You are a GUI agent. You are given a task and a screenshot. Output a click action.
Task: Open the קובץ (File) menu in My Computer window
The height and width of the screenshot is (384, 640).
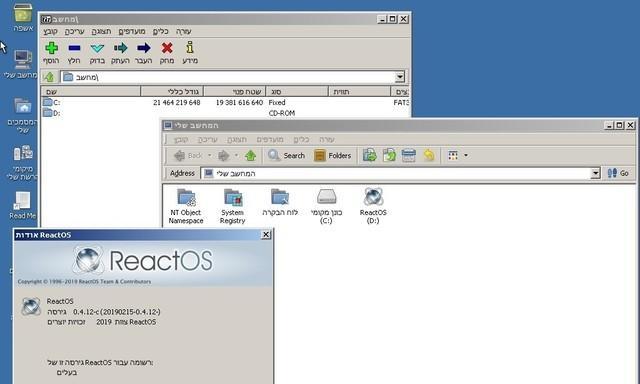(x=181, y=140)
